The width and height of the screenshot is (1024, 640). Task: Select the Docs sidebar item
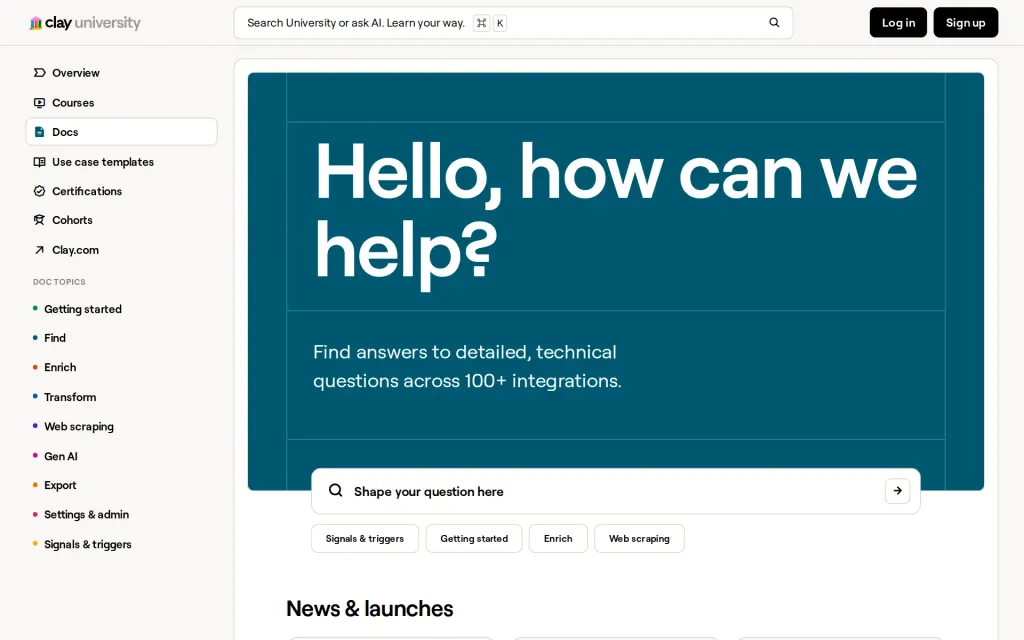[x=121, y=132]
